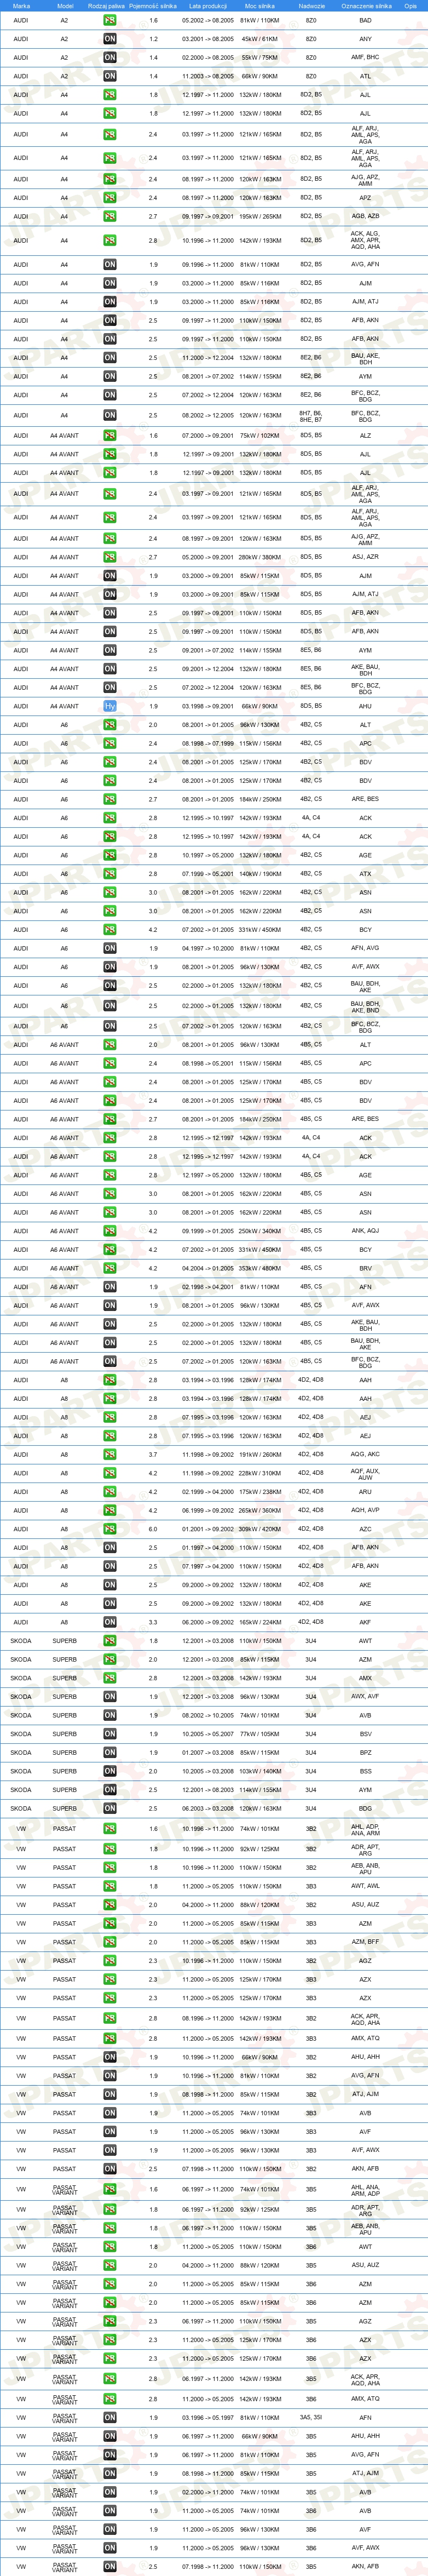
Task: Click petrol icon in A8 AQF, AUX, AUW row
Action: coord(110,1474)
